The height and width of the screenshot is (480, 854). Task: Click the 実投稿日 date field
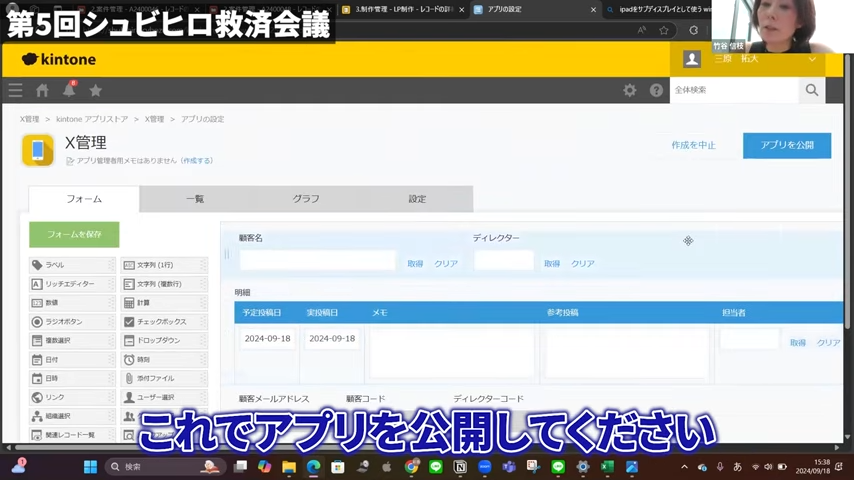point(332,338)
